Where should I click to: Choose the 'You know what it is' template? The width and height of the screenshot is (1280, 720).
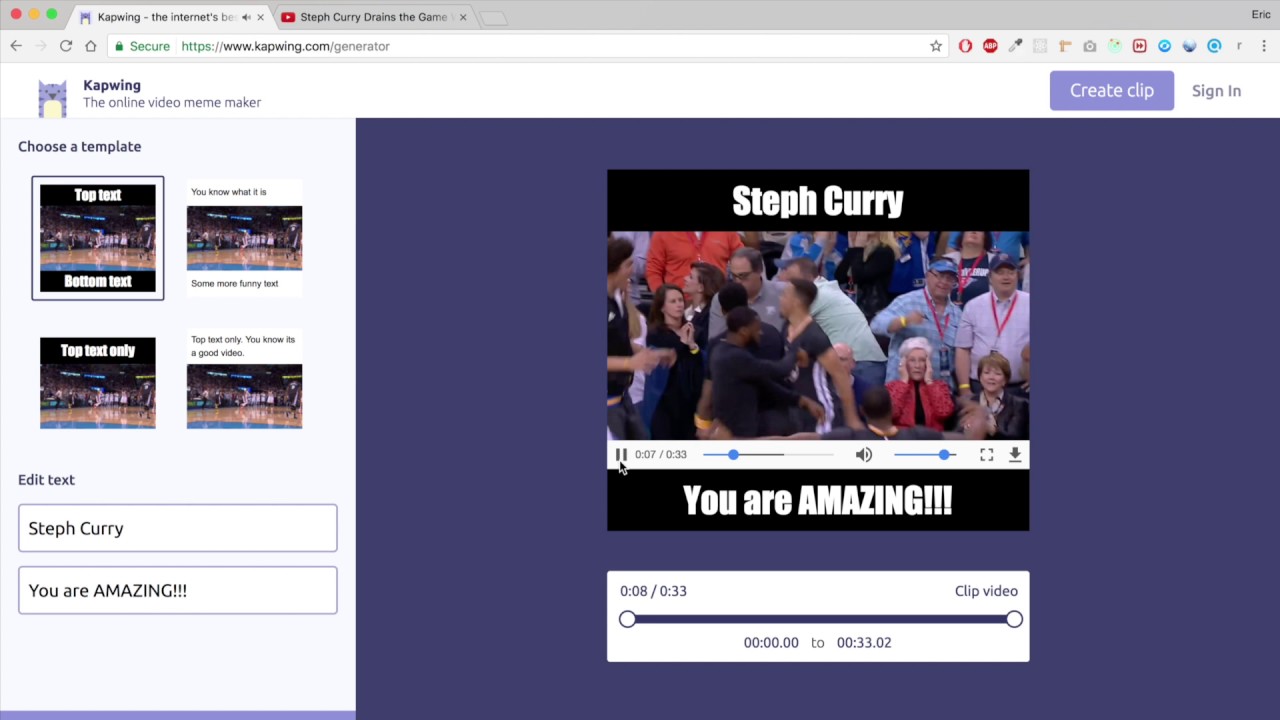(x=244, y=238)
